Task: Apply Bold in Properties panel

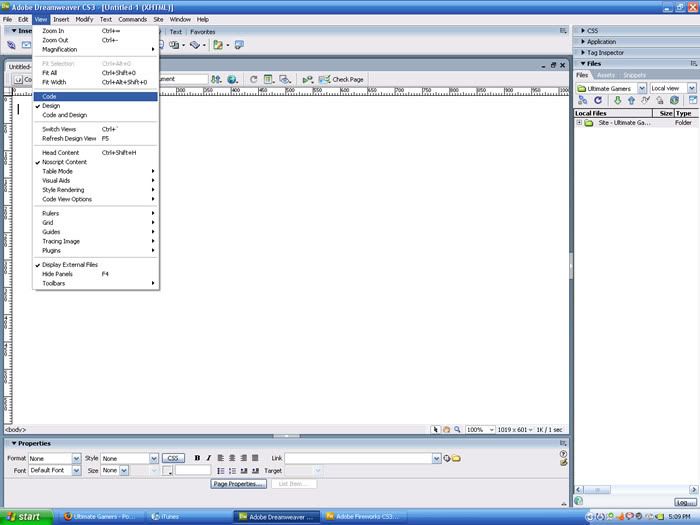Action: click(x=197, y=458)
